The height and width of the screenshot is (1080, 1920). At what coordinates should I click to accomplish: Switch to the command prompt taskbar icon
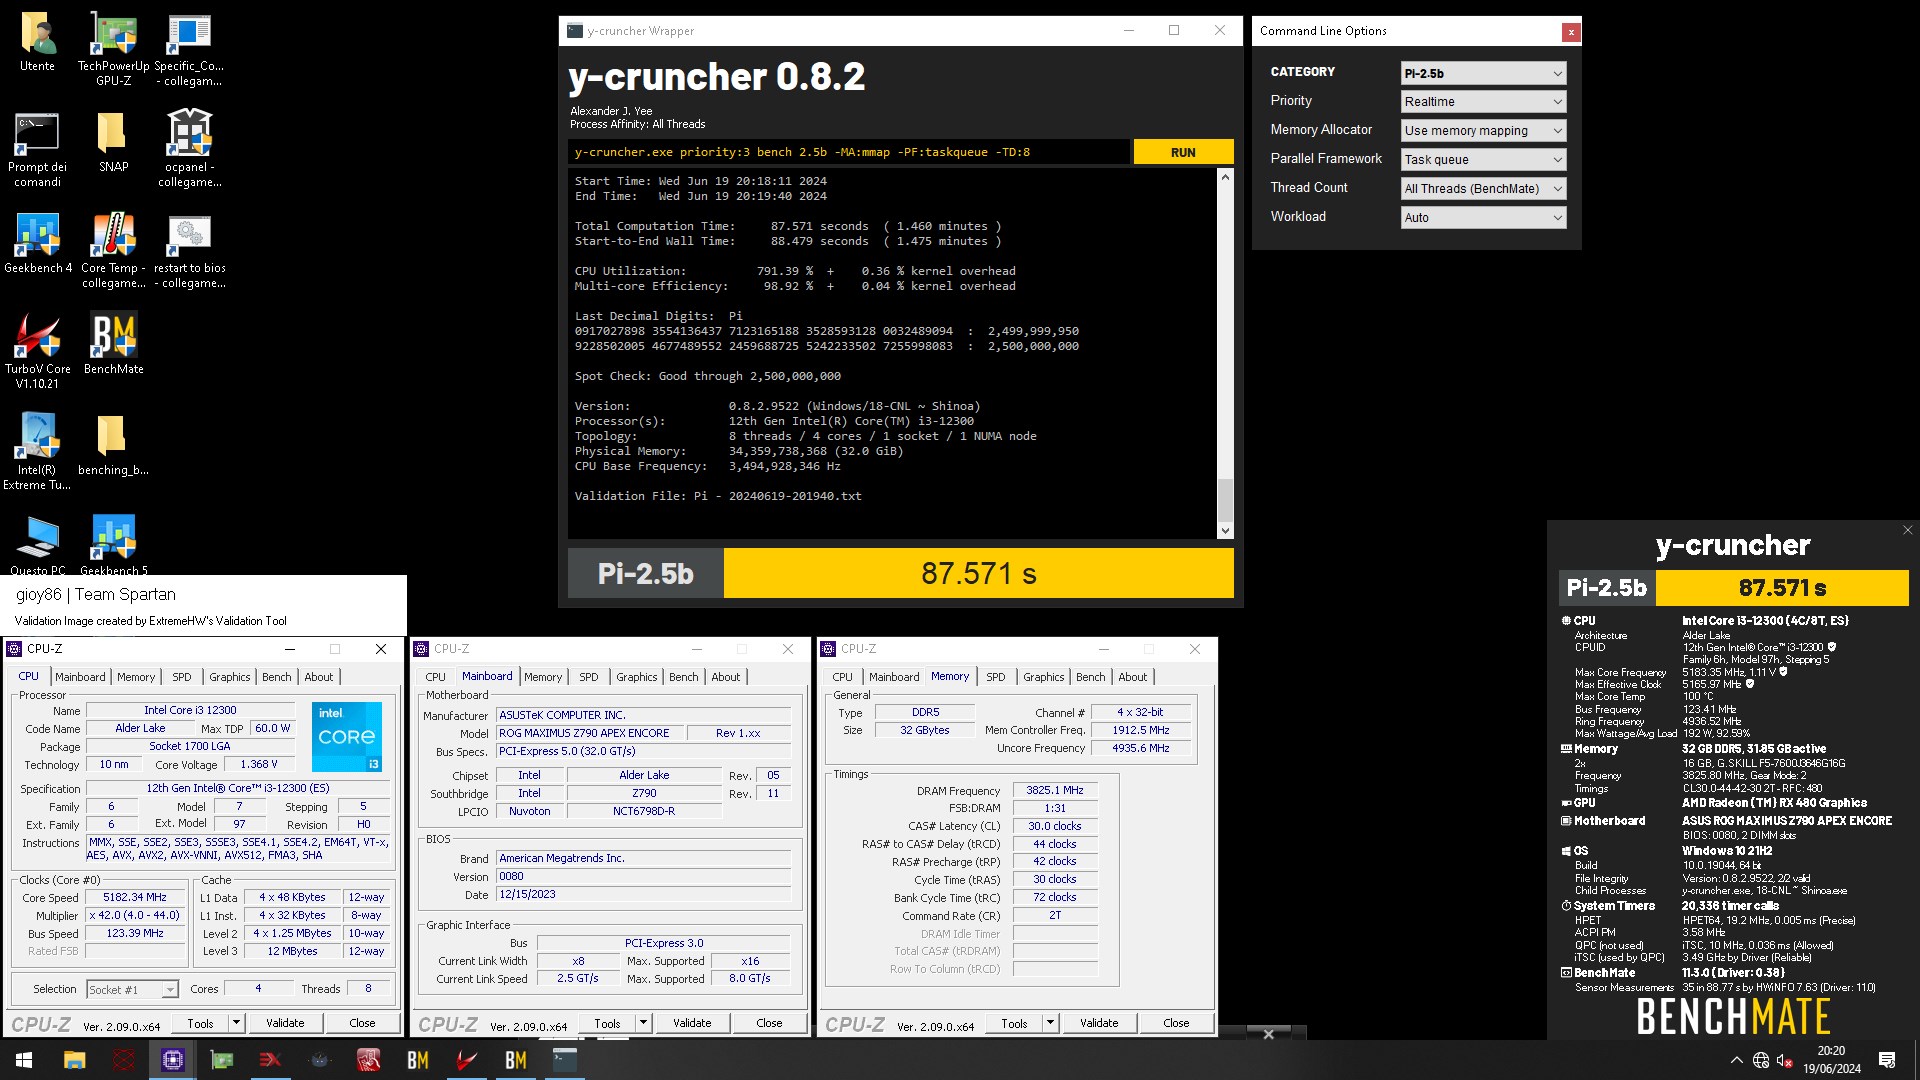[x=564, y=1060]
